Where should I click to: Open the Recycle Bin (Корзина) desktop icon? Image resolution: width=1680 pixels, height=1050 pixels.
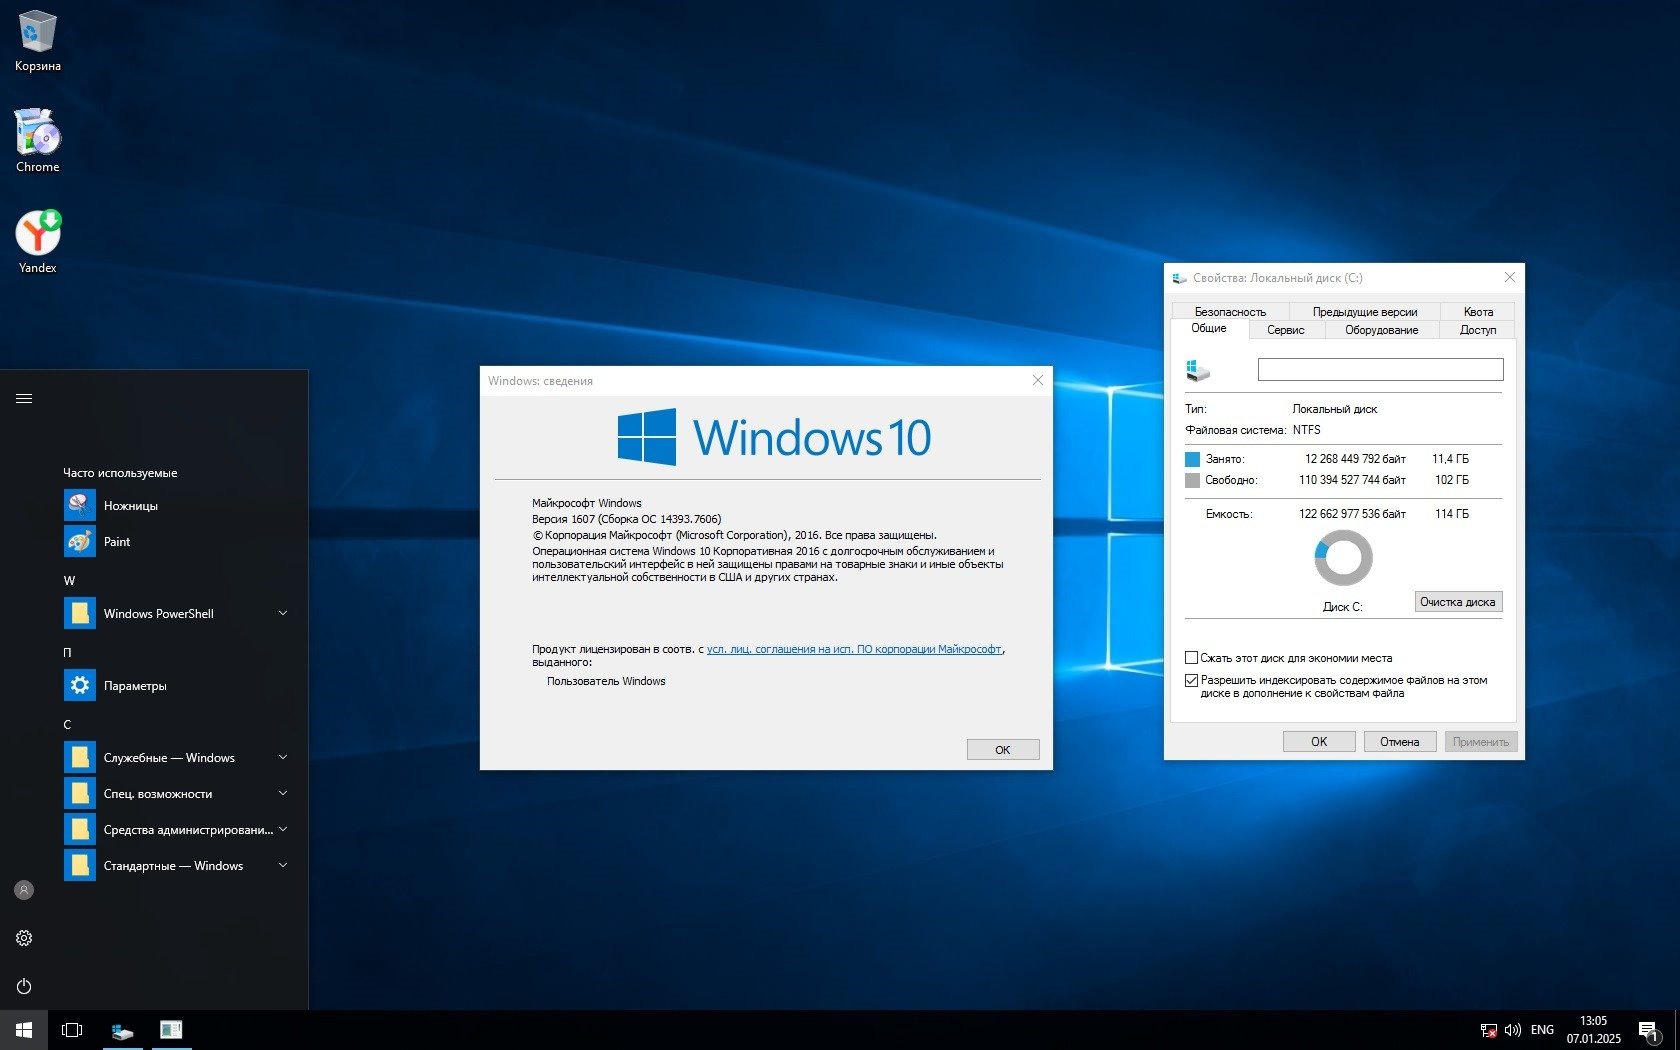pos(37,40)
